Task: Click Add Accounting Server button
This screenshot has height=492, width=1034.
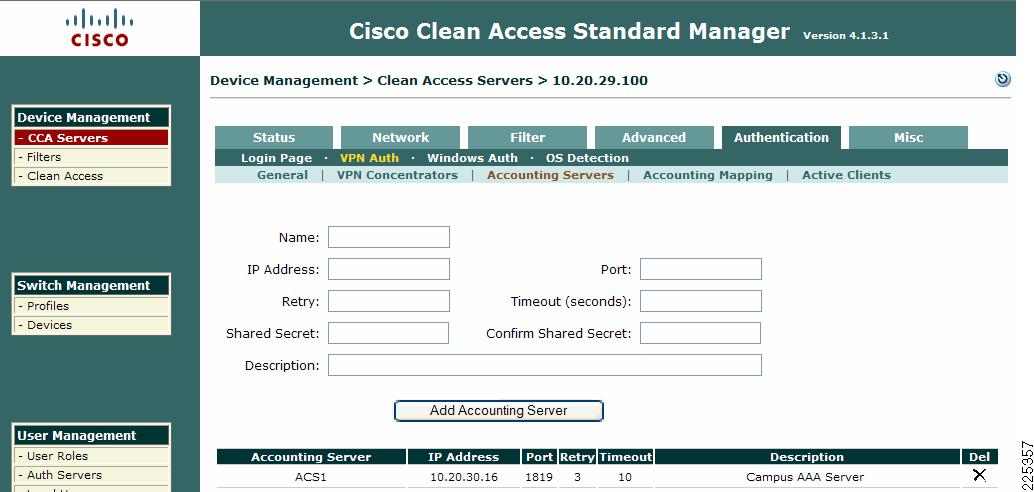Action: (499, 410)
